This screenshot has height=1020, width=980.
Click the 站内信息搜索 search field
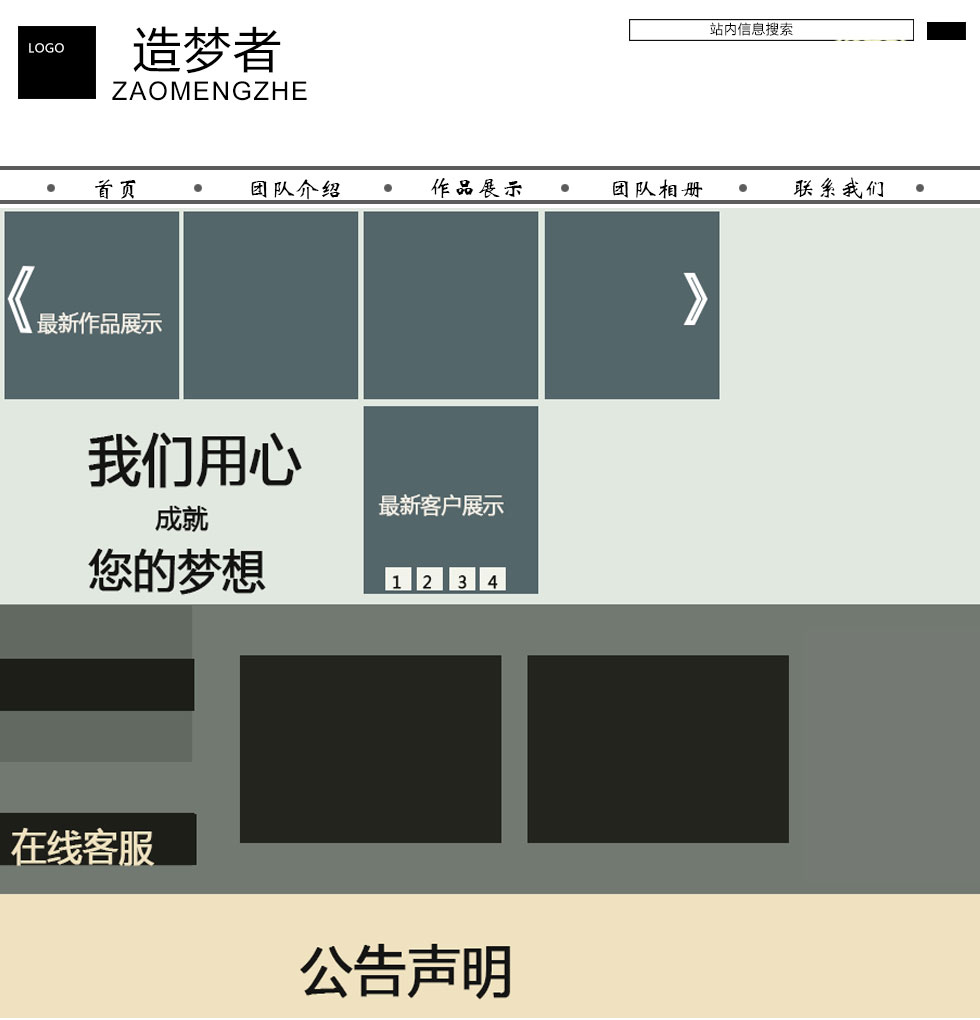(771, 30)
